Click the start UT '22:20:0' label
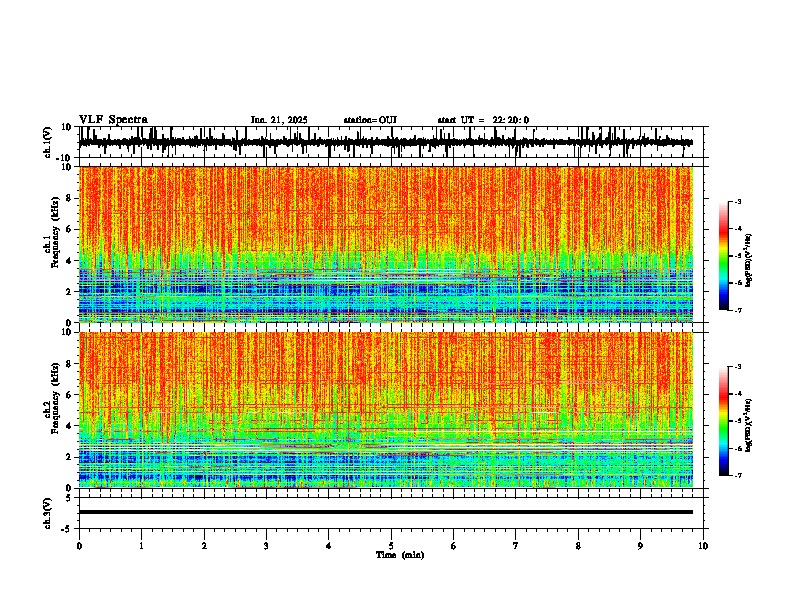Screen dimensions: 792x612 coord(511,120)
